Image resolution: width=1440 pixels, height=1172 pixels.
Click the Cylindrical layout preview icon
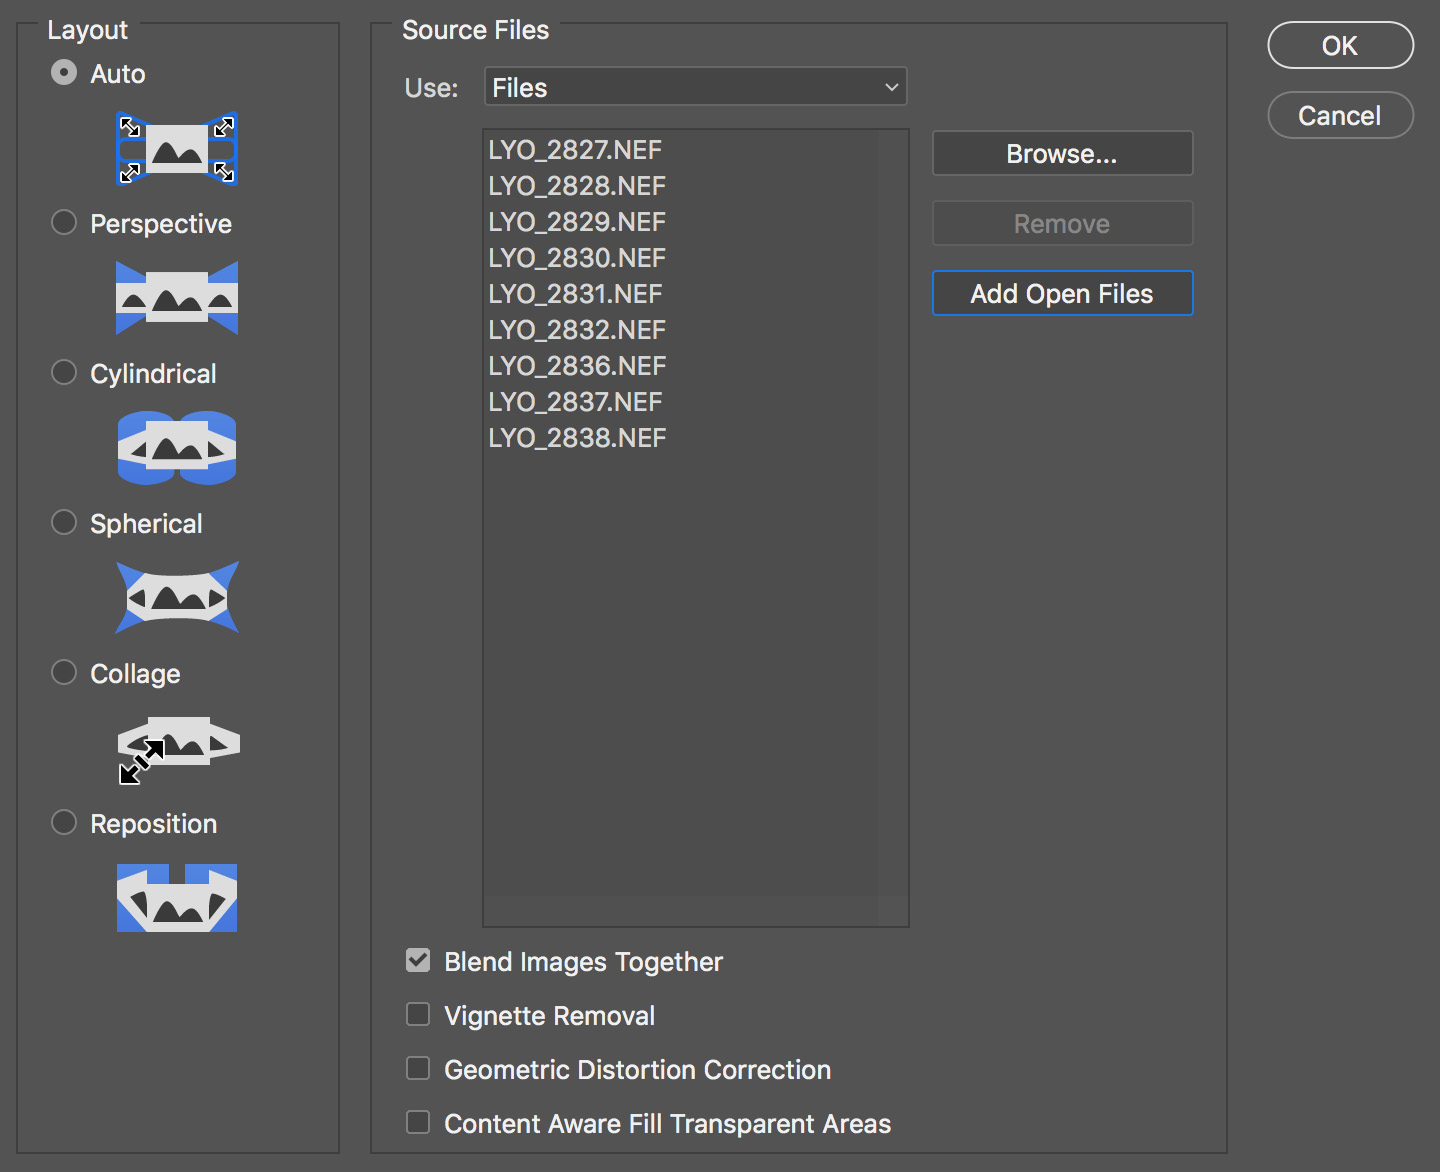[177, 448]
